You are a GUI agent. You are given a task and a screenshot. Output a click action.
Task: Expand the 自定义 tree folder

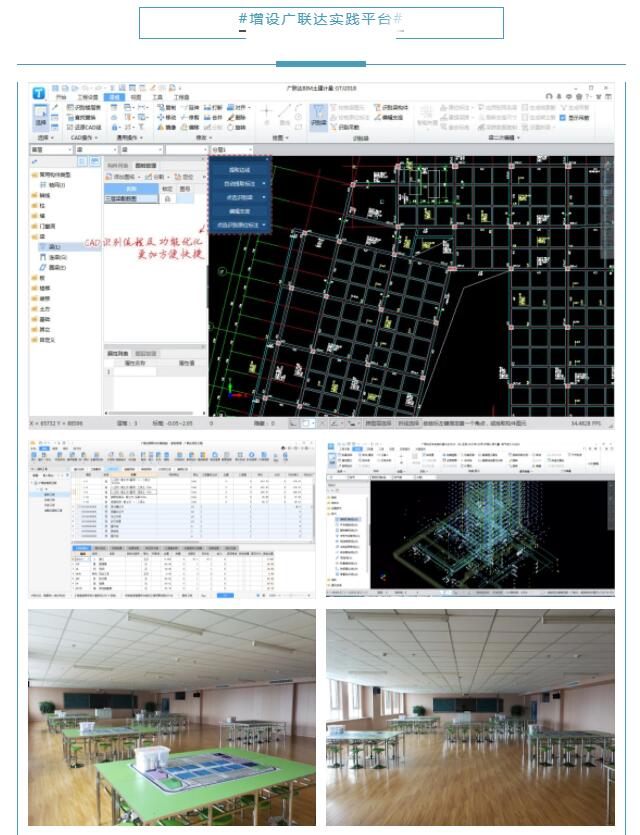pyautogui.click(x=44, y=340)
